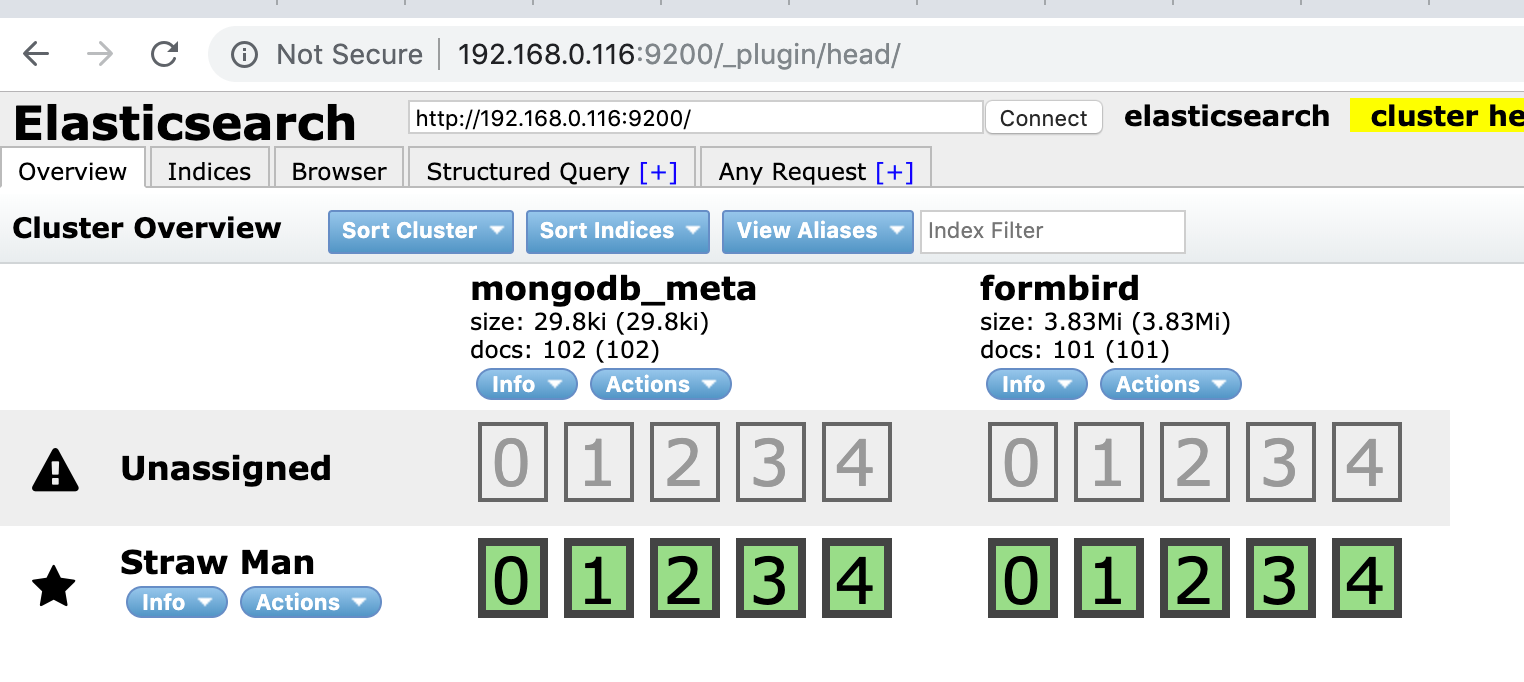Open mongodb_meta Actions dropdown
Image resolution: width=1524 pixels, height=682 pixels.
click(661, 384)
